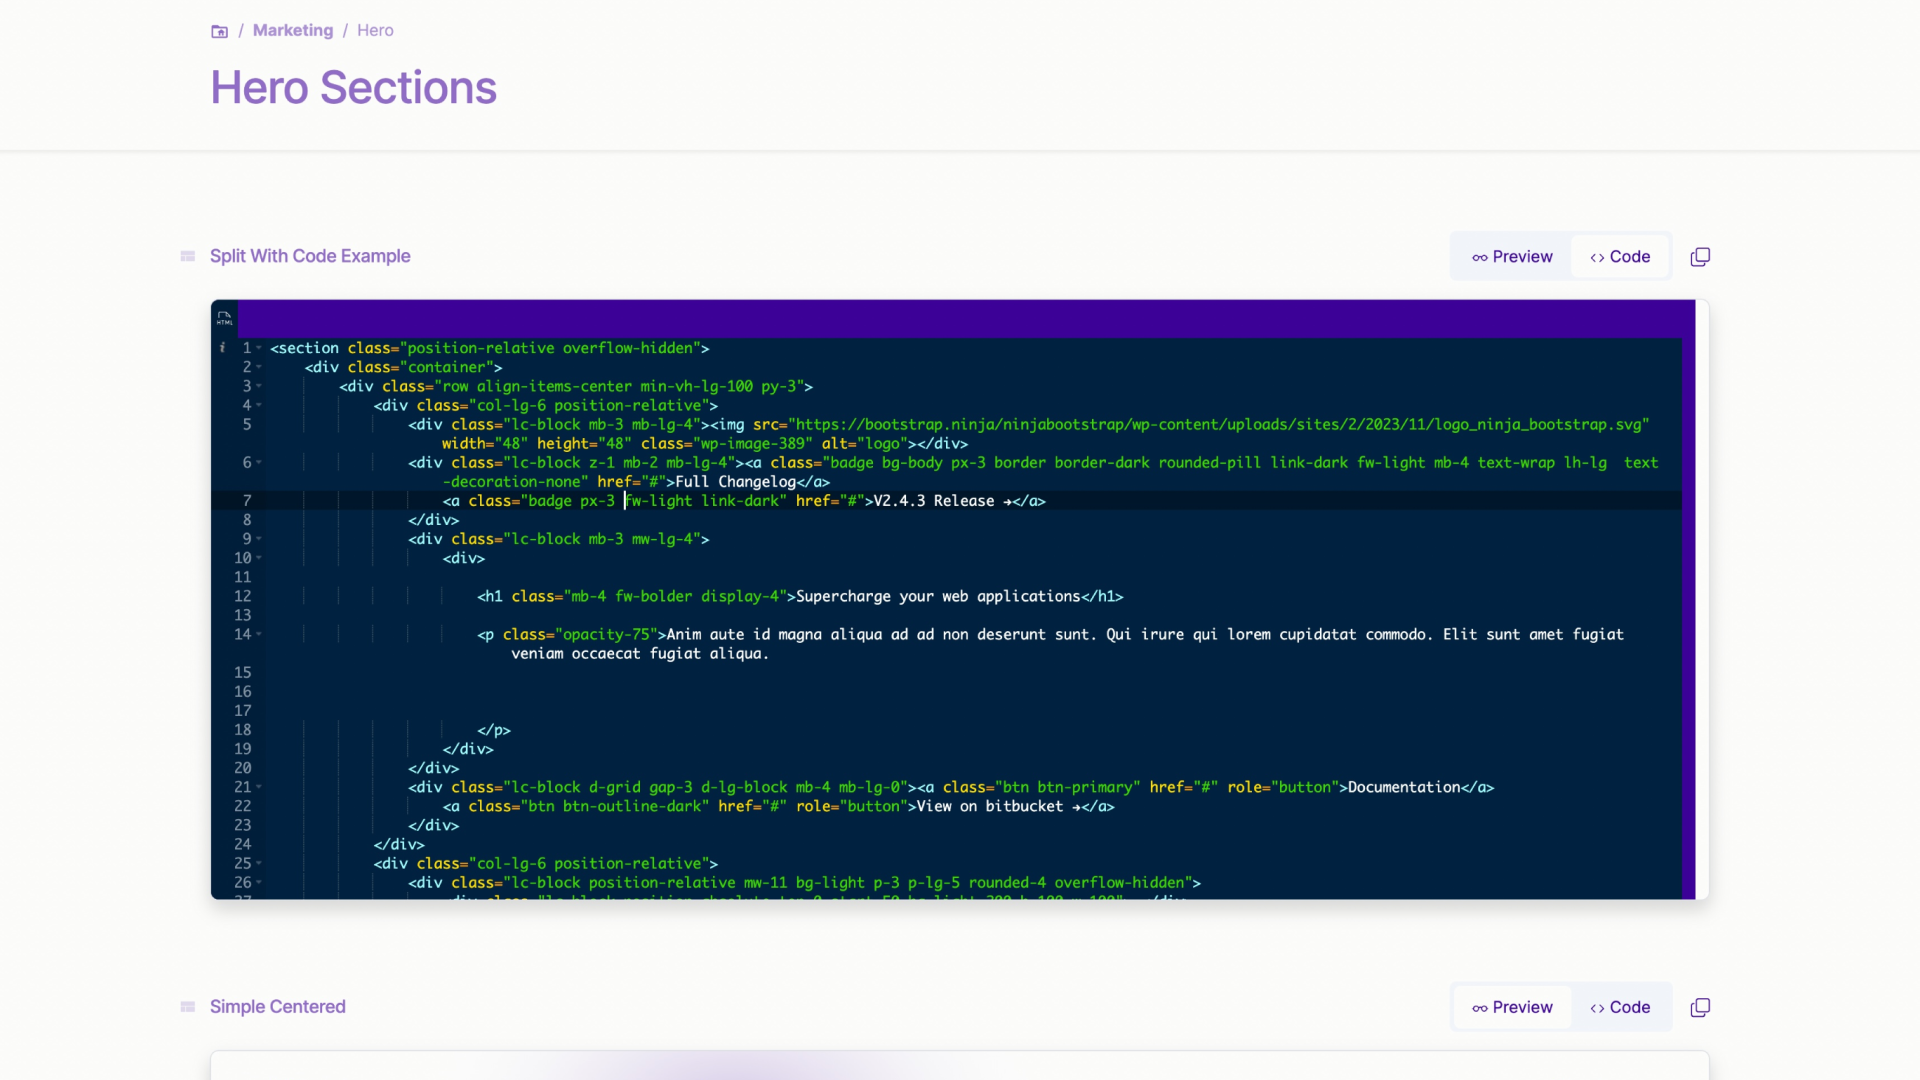Collapse code fold at line 25
Viewport: 1920px width, 1080px height.
coord(259,863)
